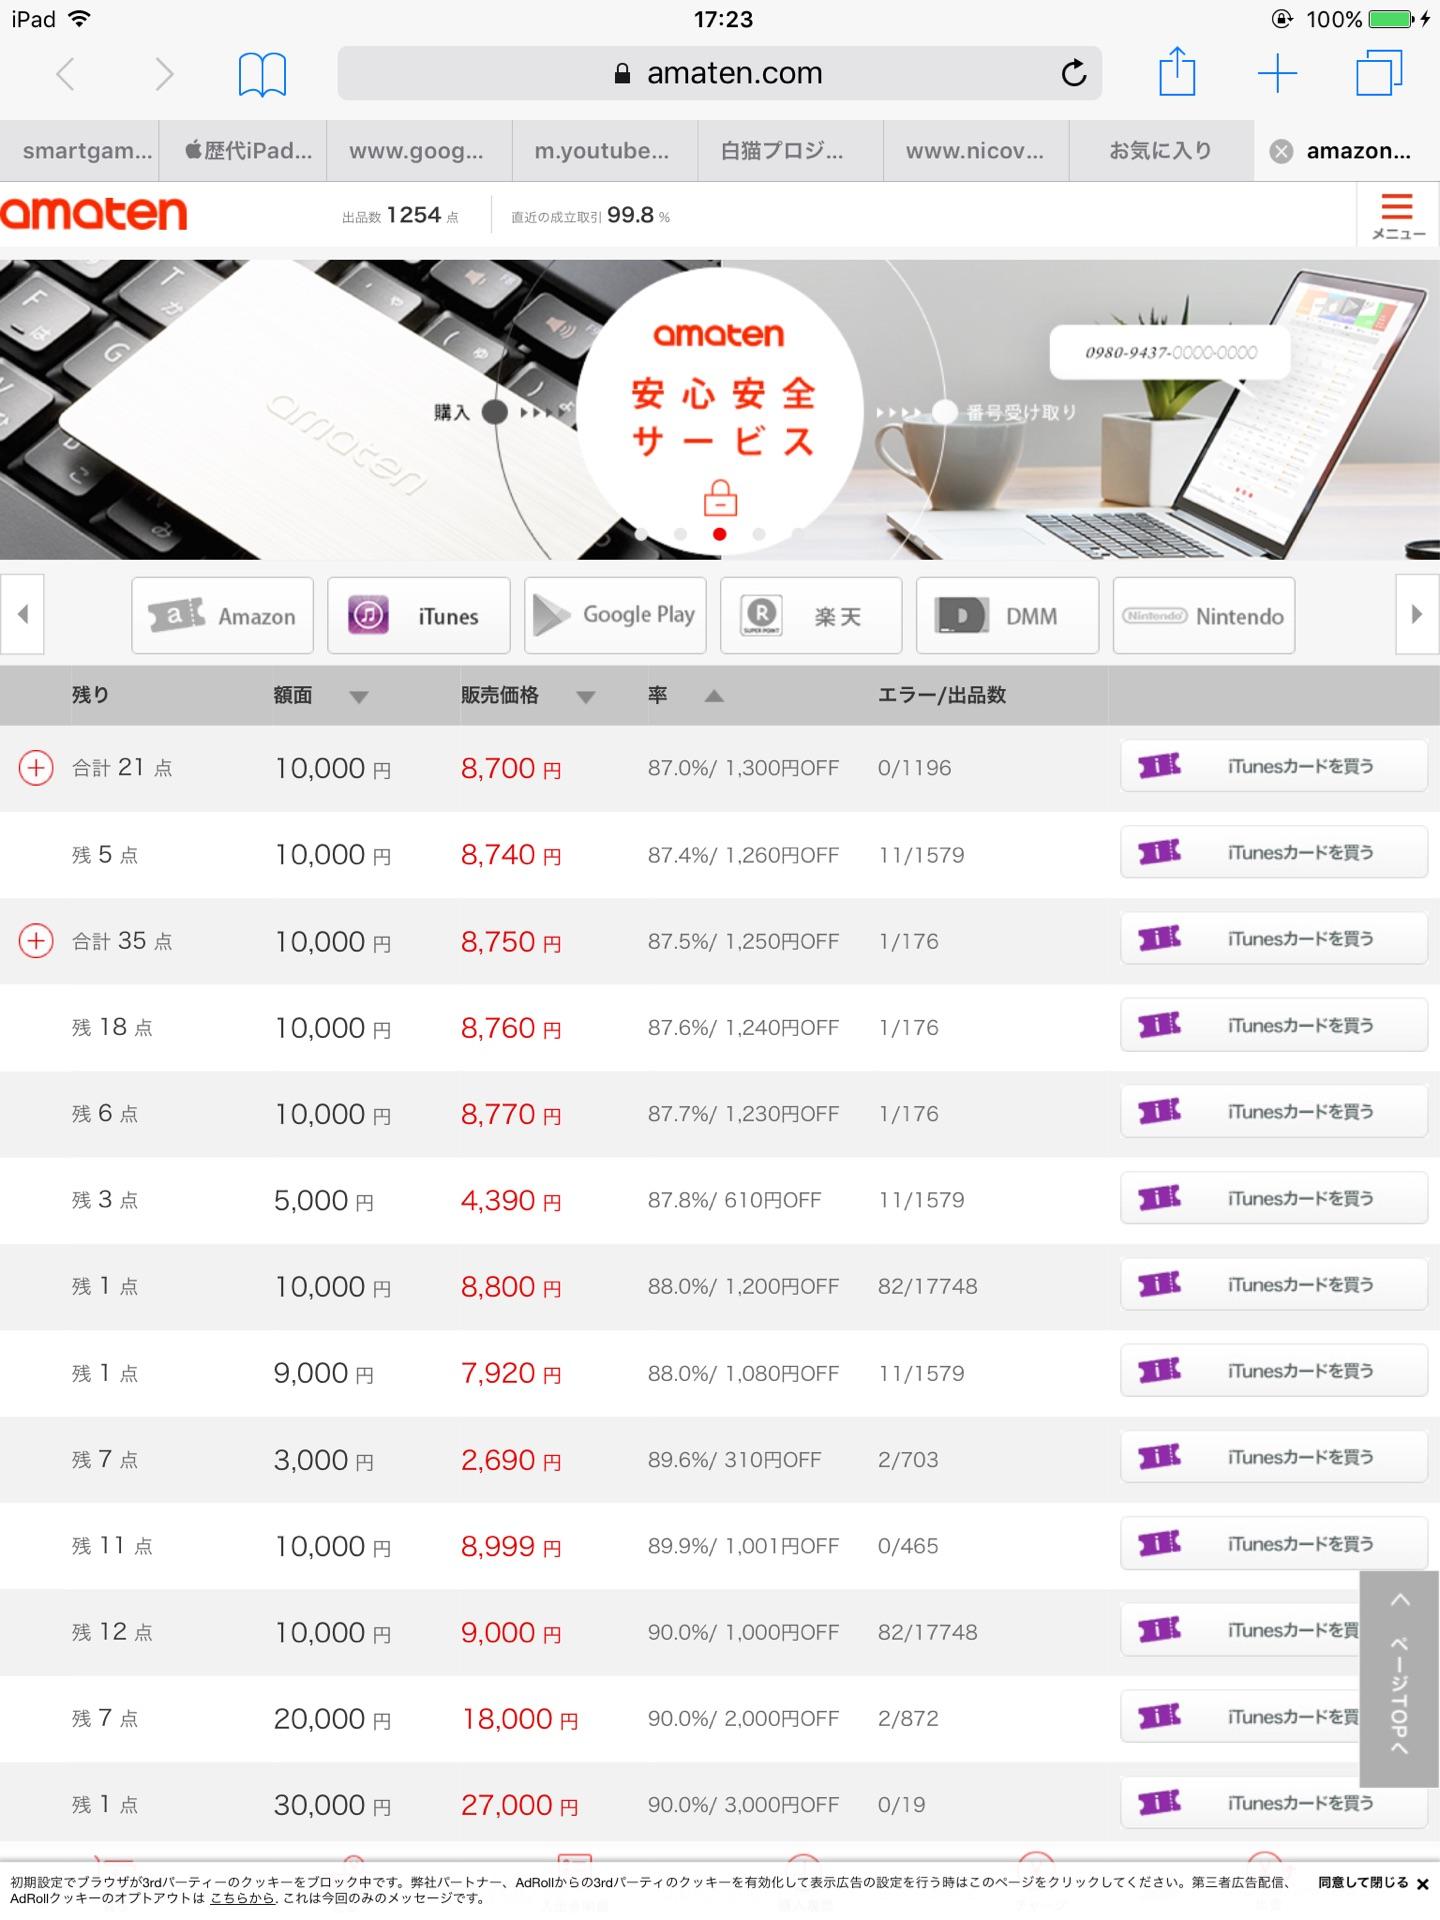Sort by 額面 column arrow

pyautogui.click(x=359, y=697)
